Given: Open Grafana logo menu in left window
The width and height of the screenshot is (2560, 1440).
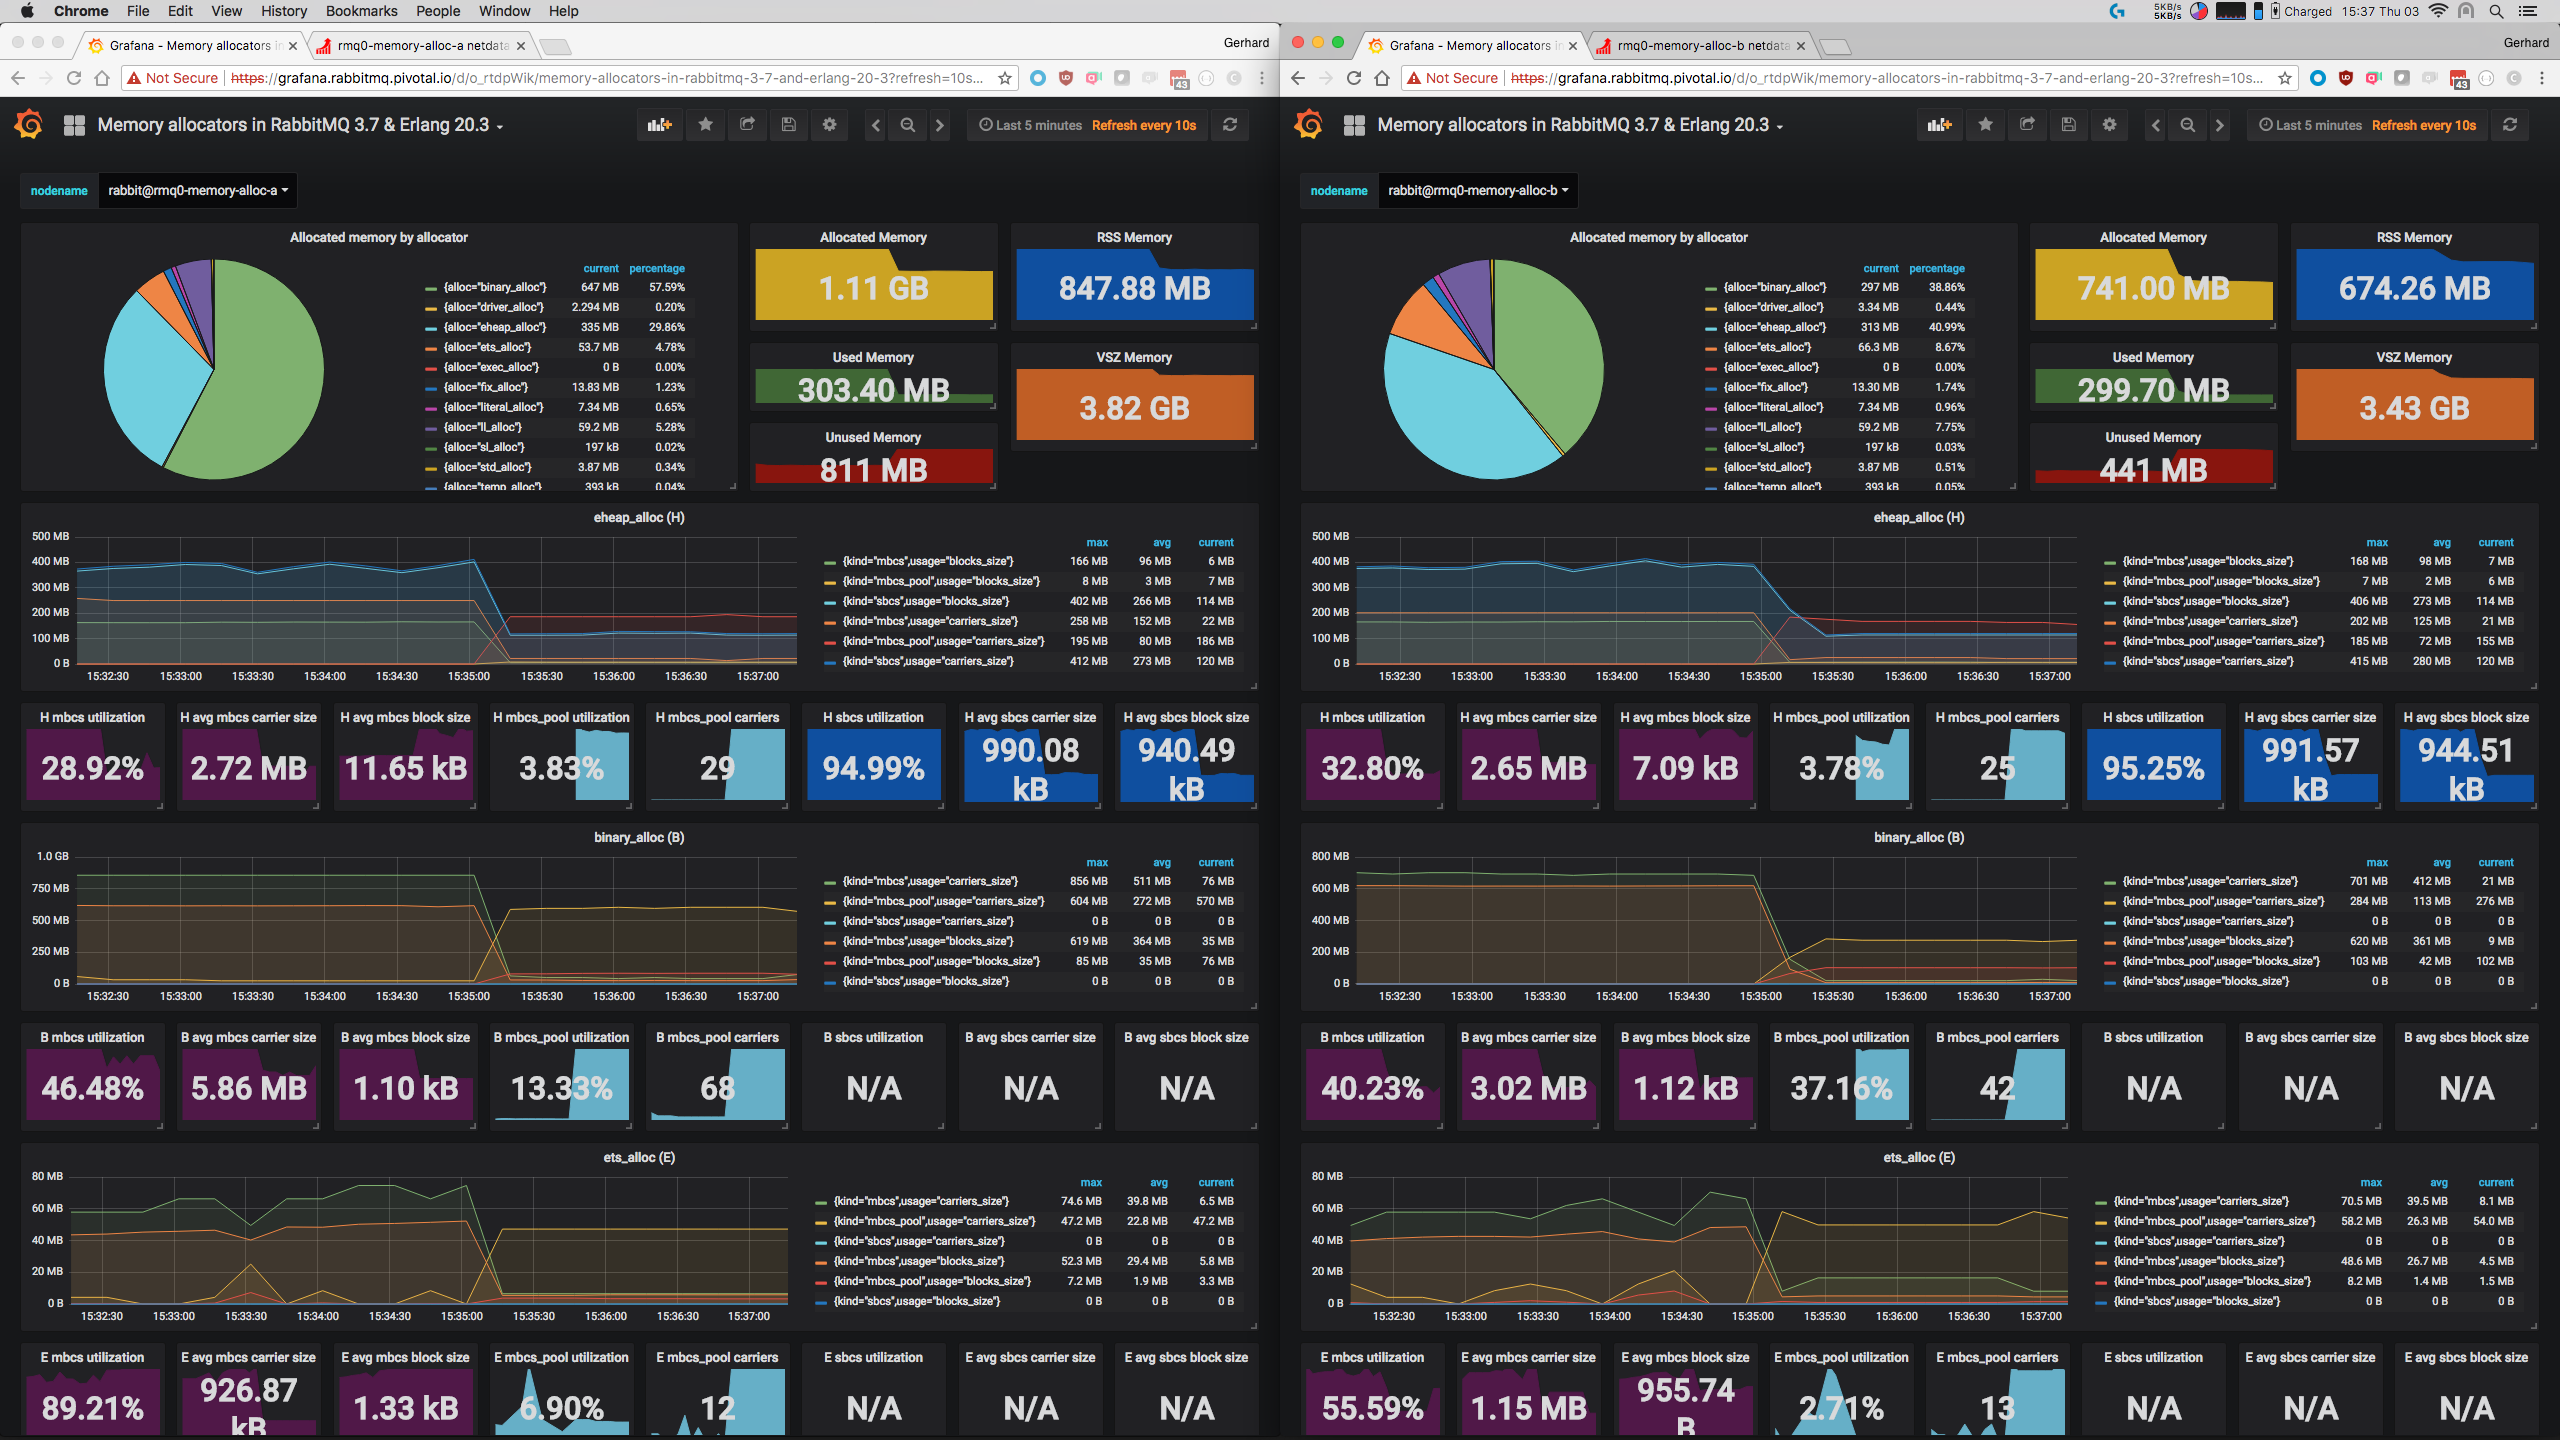Looking at the screenshot, I should (x=28, y=125).
